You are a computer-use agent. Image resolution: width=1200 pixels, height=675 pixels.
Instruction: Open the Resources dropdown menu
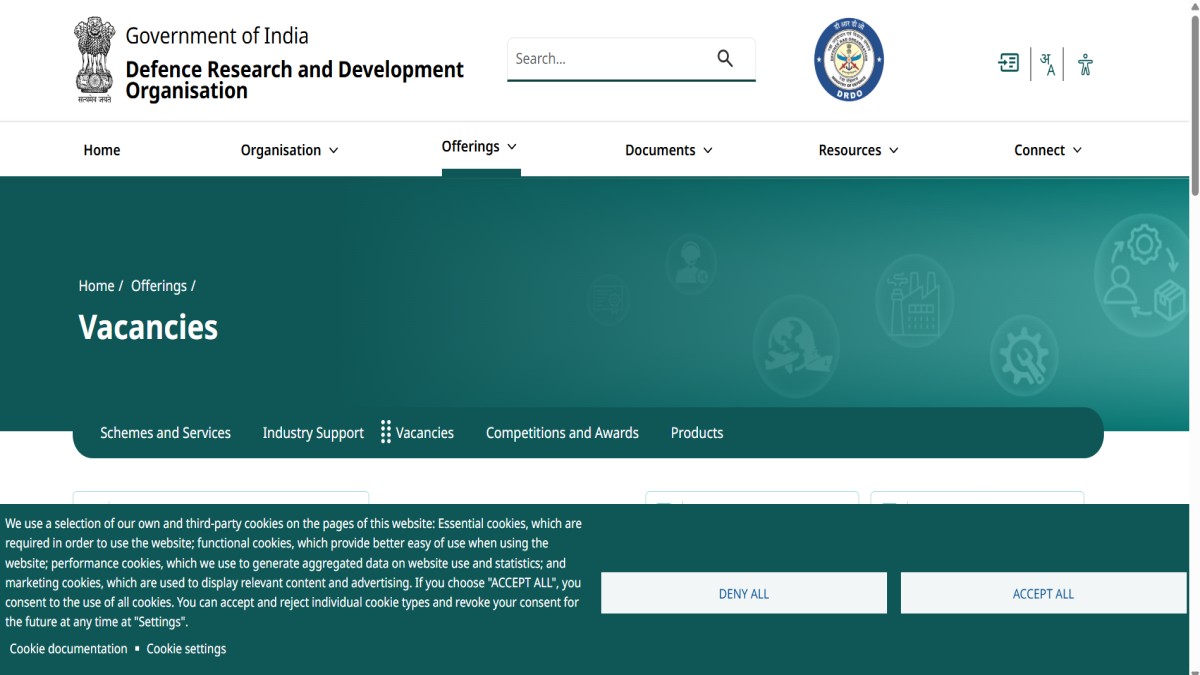pos(858,150)
